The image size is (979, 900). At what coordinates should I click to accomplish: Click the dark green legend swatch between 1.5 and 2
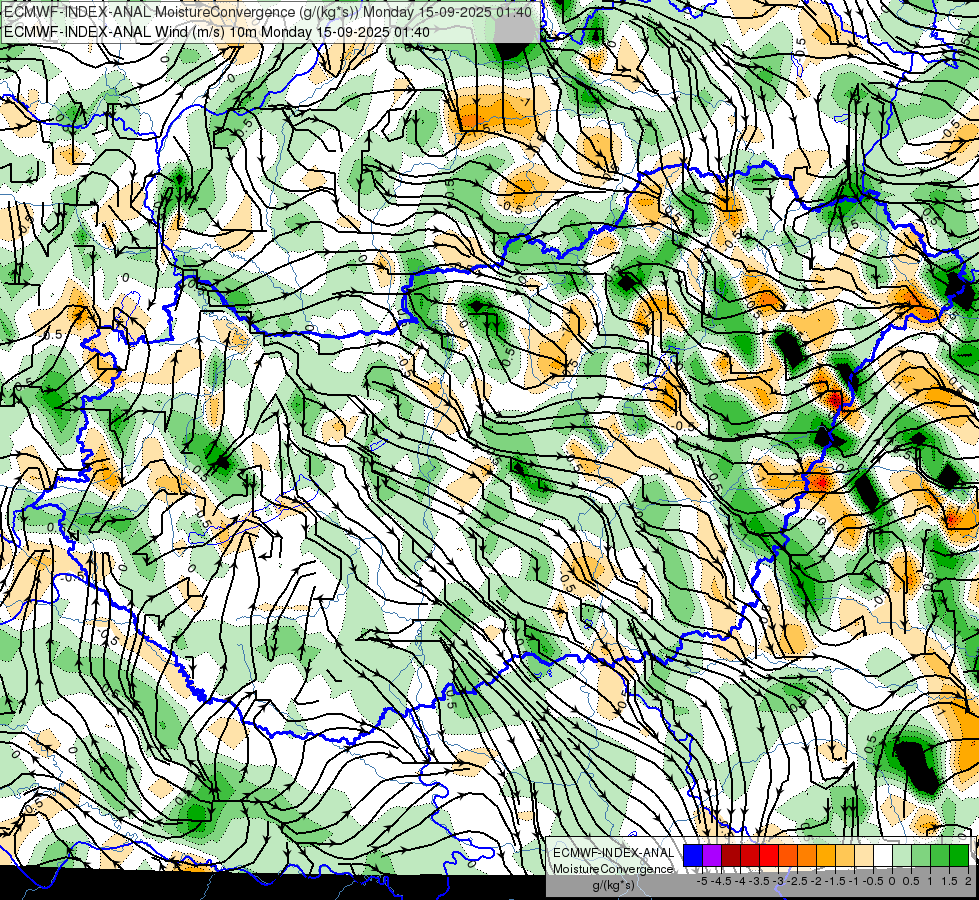(x=958, y=856)
